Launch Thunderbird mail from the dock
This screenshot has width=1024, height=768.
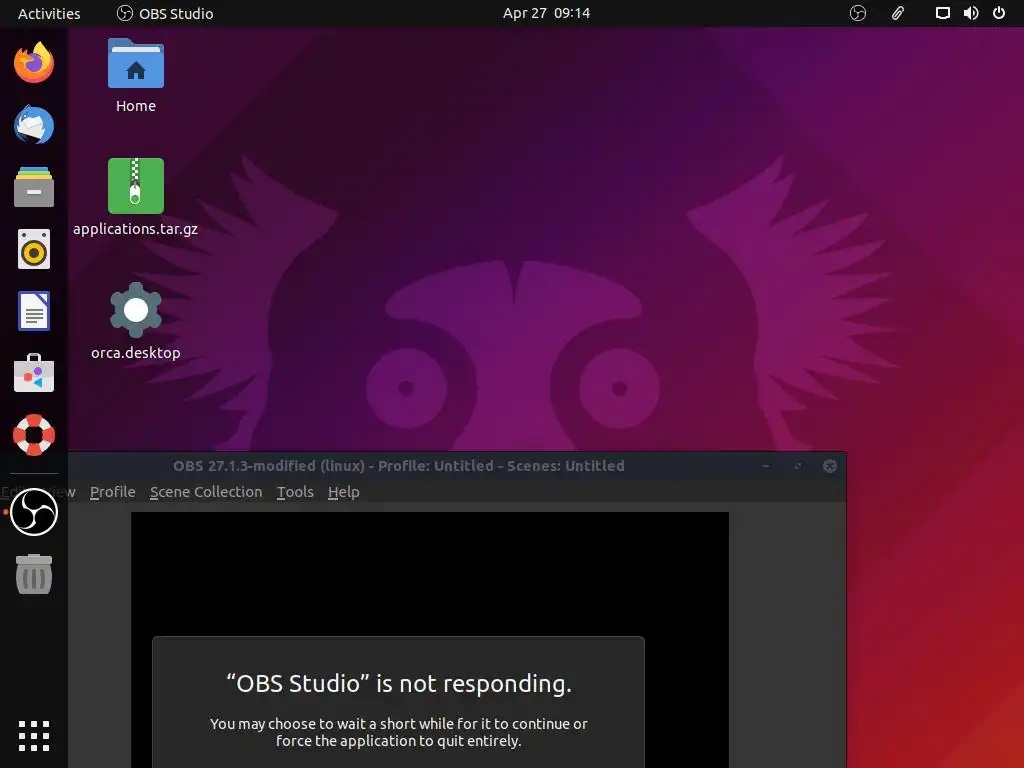(34, 125)
